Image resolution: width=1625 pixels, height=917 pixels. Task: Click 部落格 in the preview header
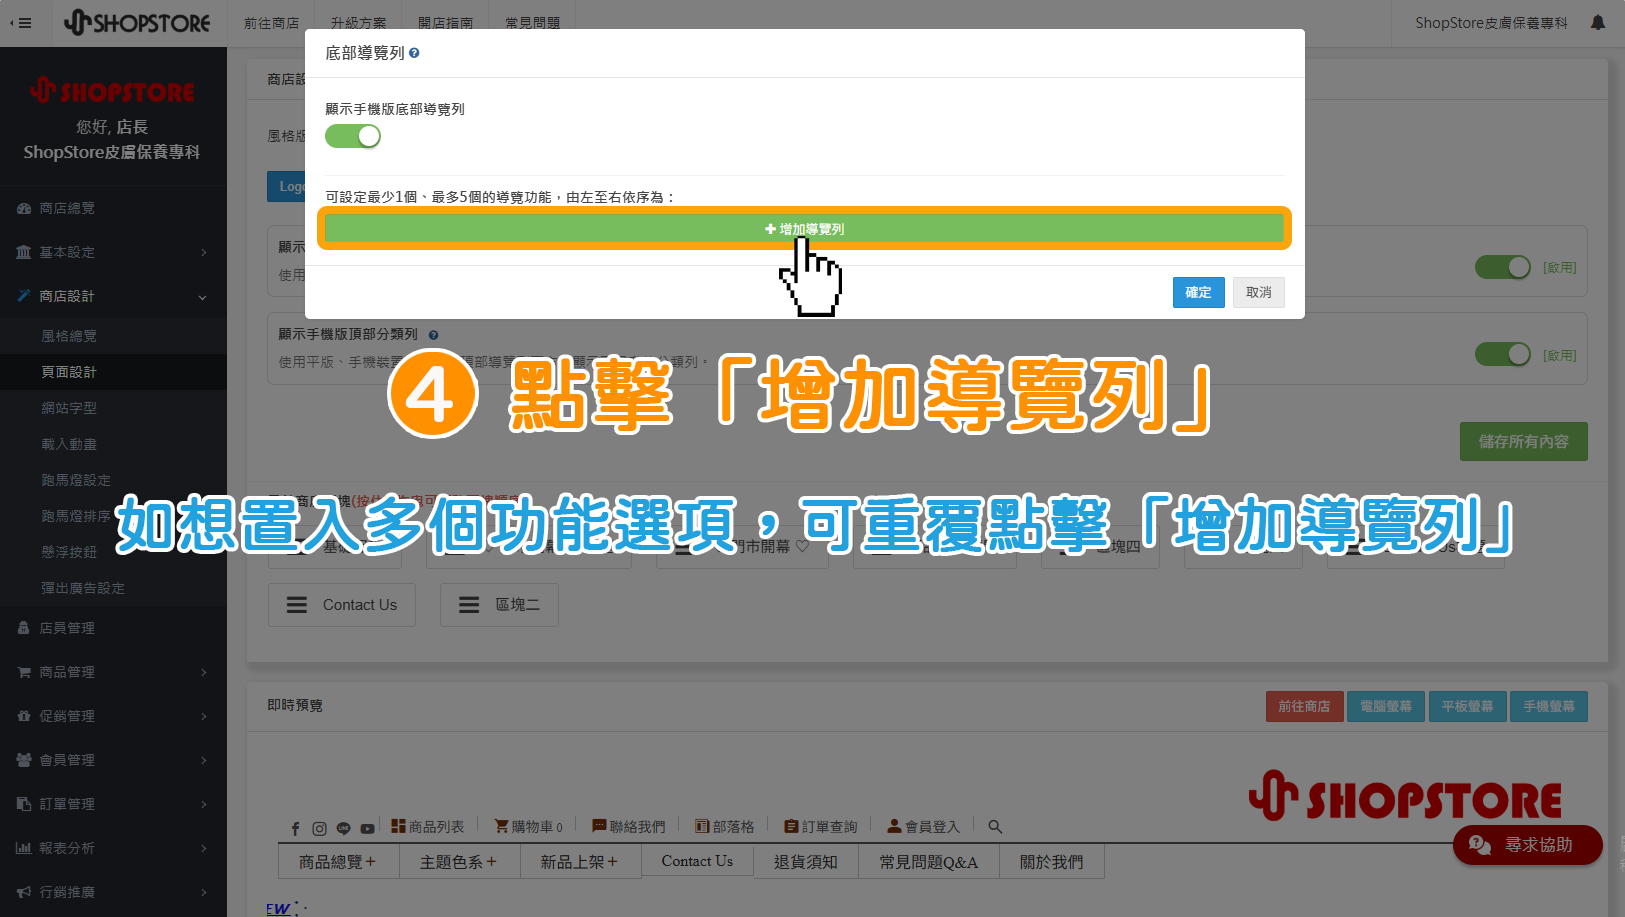tap(725, 827)
